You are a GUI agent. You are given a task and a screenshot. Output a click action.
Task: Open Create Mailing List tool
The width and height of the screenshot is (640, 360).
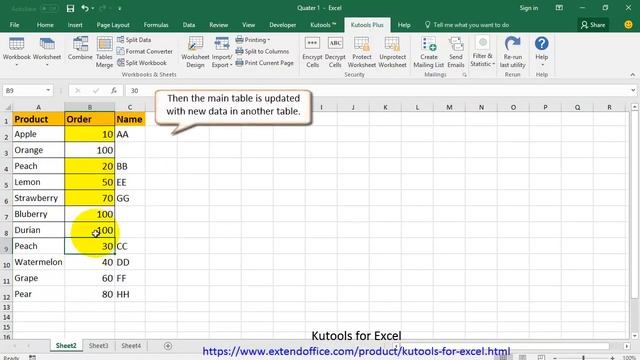point(429,52)
